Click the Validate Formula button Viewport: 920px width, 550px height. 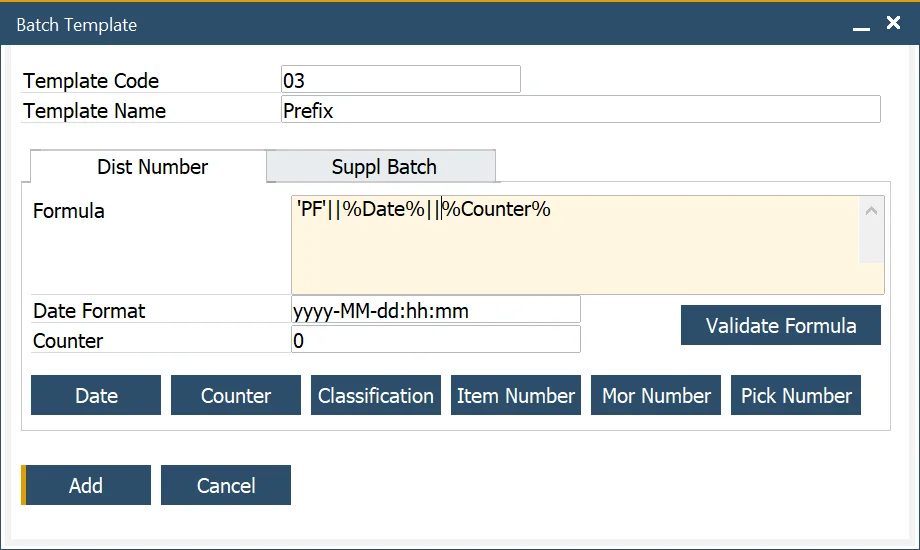click(780, 325)
